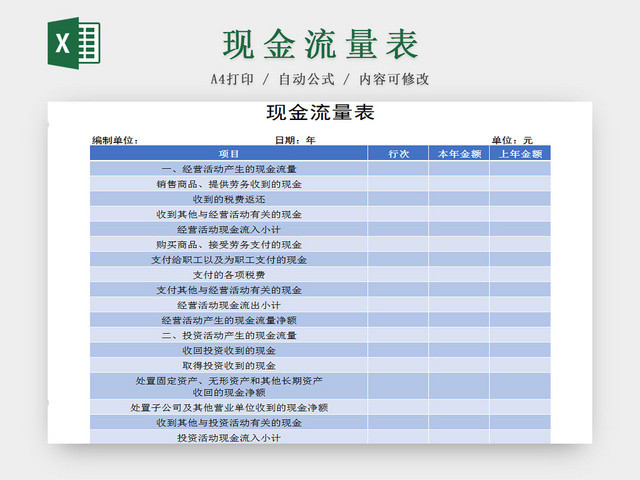Click the 收到的税费返还 cell

[229, 199]
